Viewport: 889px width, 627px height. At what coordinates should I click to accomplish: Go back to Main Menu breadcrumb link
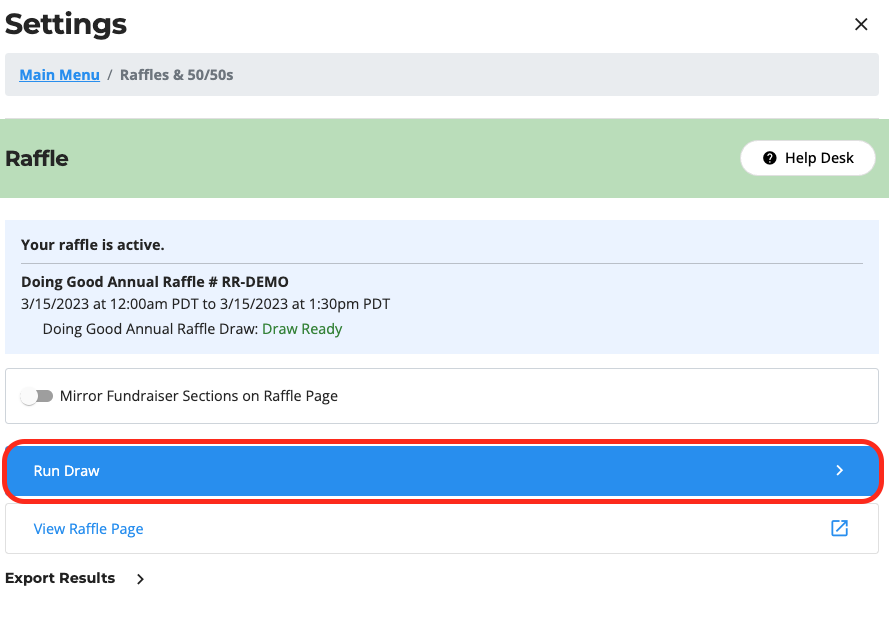coord(59,75)
